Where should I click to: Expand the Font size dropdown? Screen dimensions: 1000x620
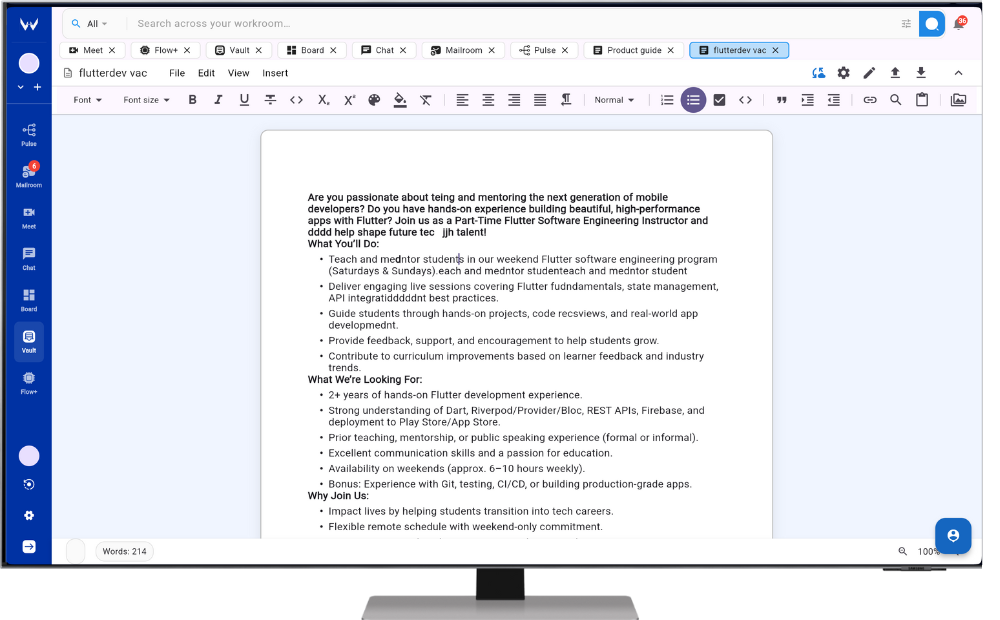click(x=146, y=100)
